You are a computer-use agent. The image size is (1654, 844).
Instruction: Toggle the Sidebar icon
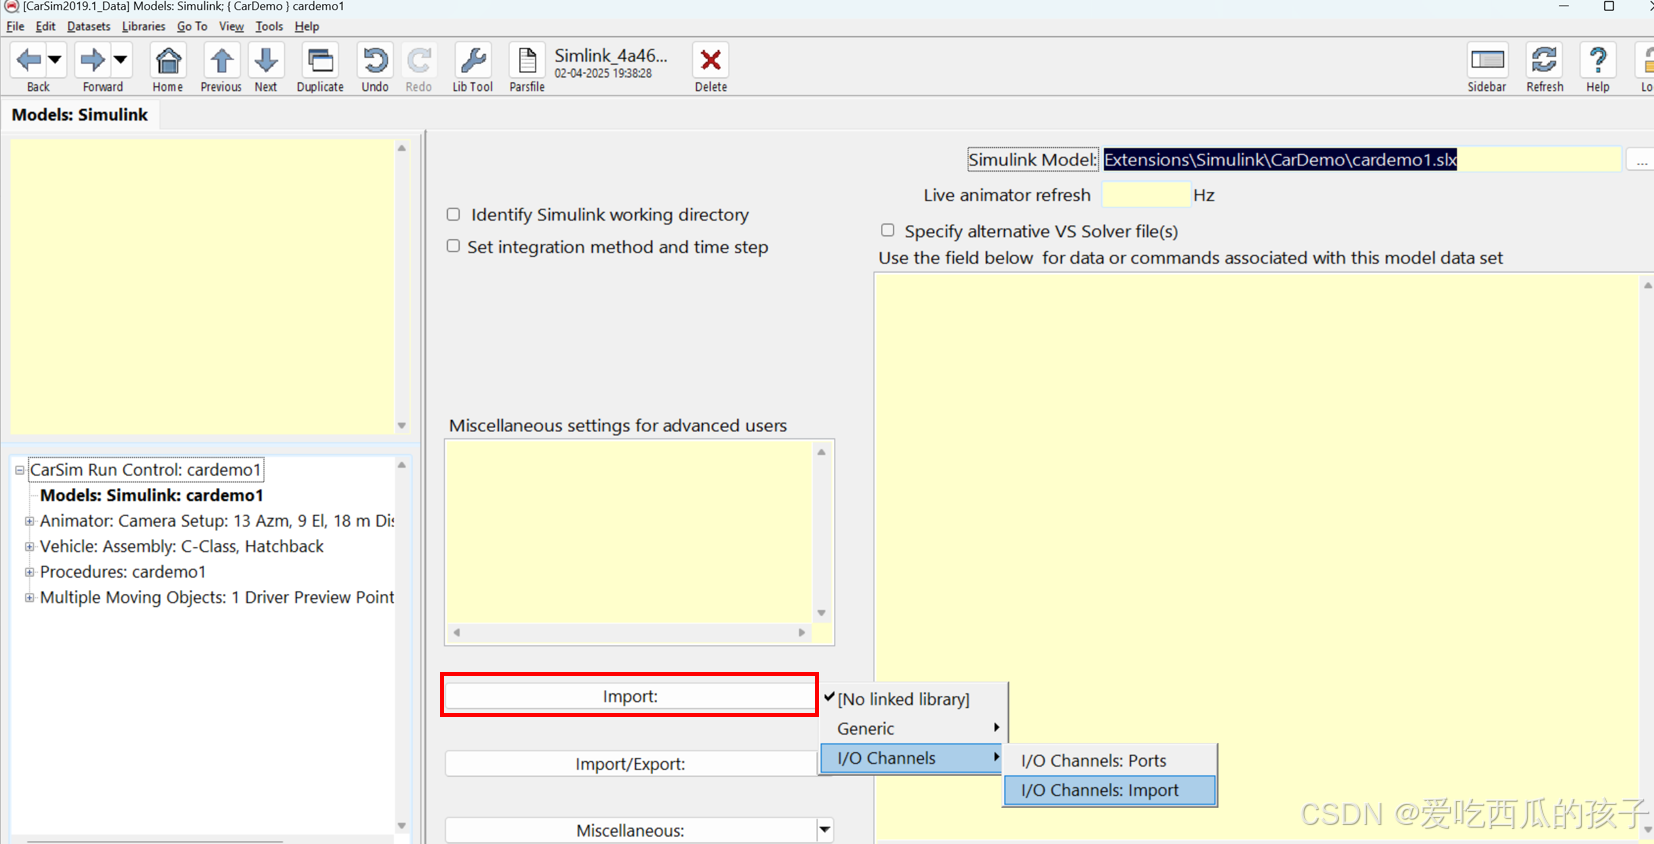[1487, 60]
